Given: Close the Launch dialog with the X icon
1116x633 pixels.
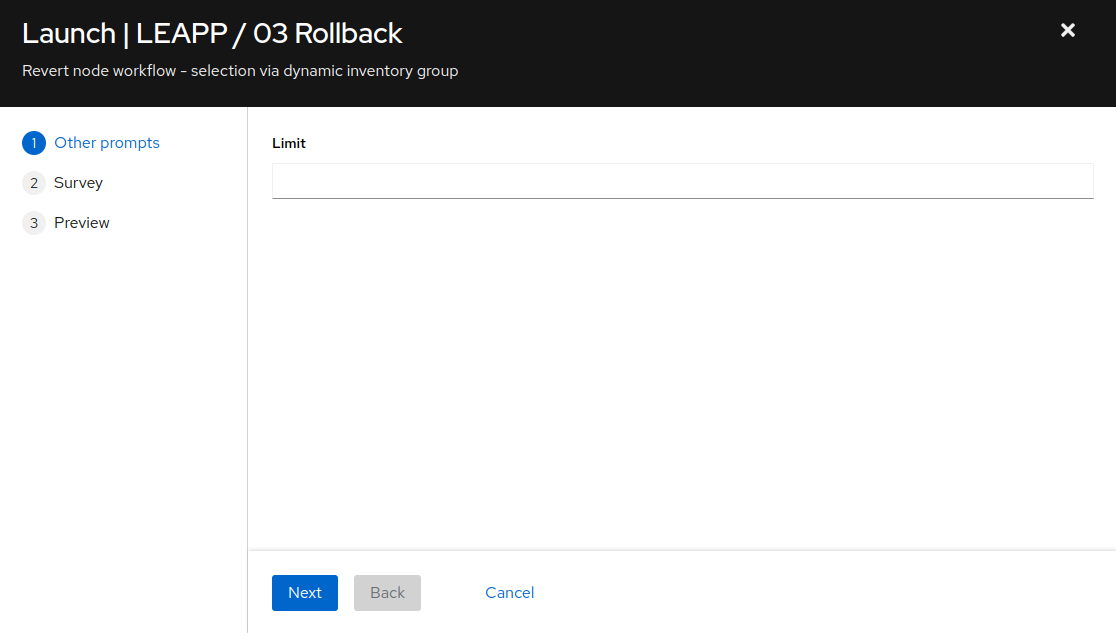Looking at the screenshot, I should pos(1068,31).
